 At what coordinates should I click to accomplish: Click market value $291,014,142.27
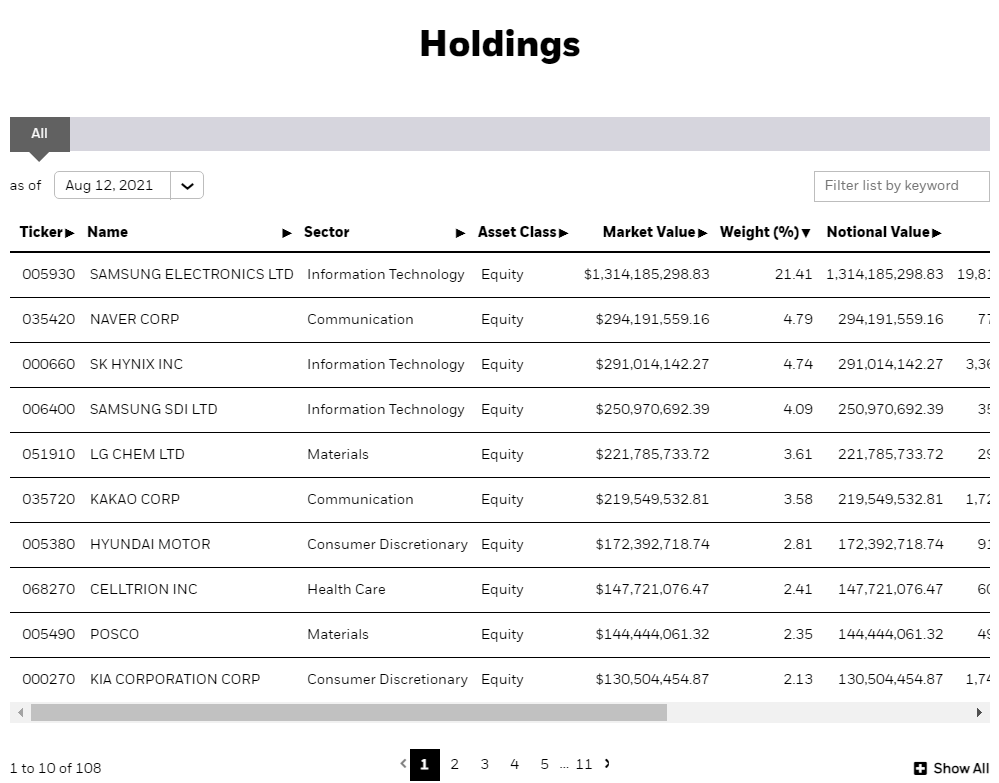[x=652, y=364]
